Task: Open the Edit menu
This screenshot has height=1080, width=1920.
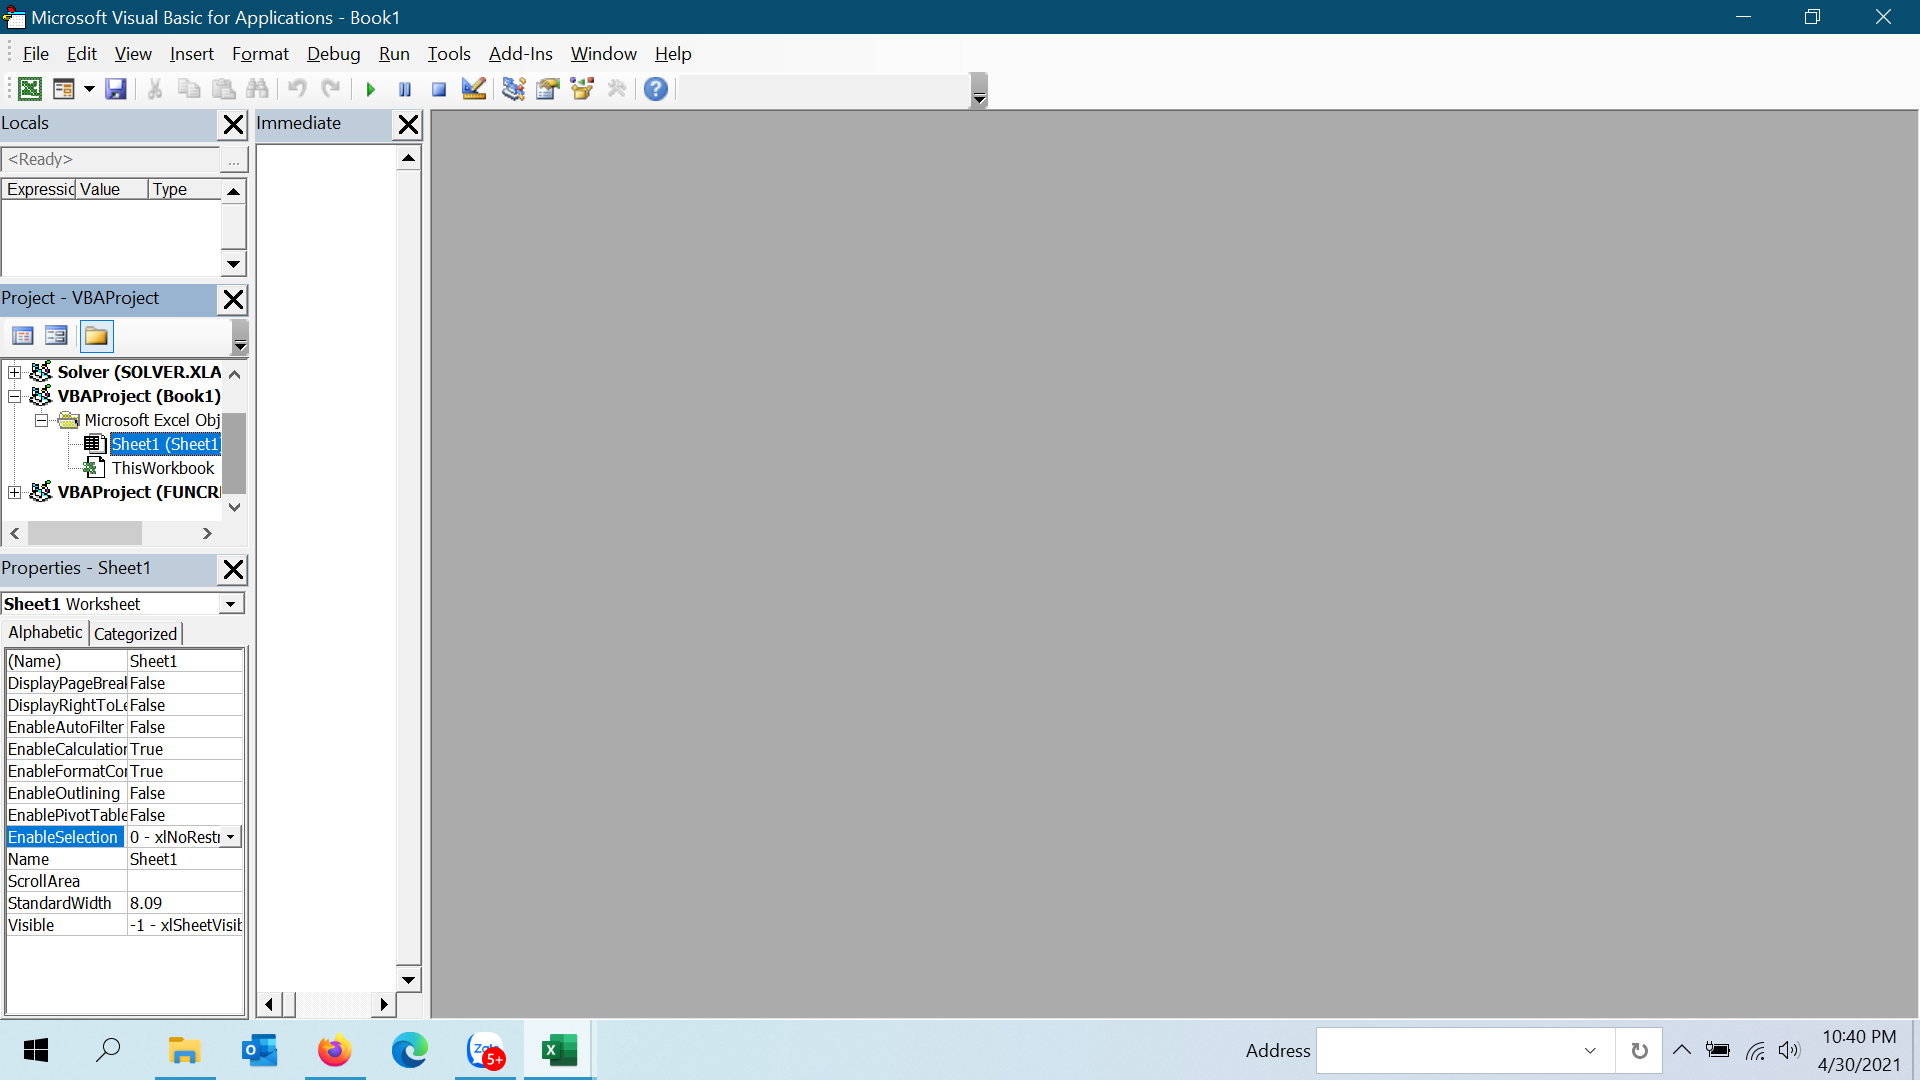Action: tap(82, 54)
